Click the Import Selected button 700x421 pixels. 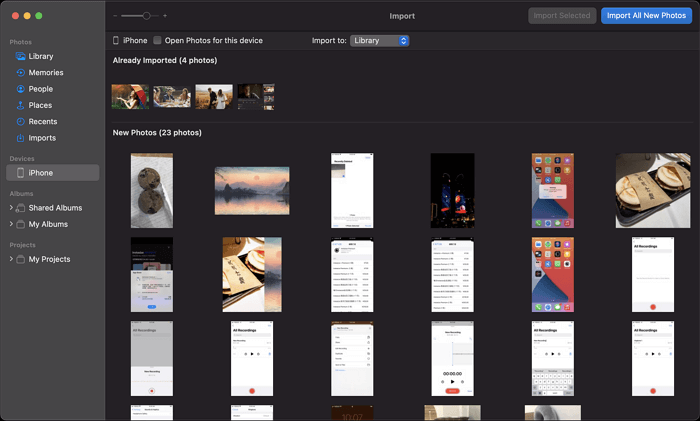pos(562,16)
